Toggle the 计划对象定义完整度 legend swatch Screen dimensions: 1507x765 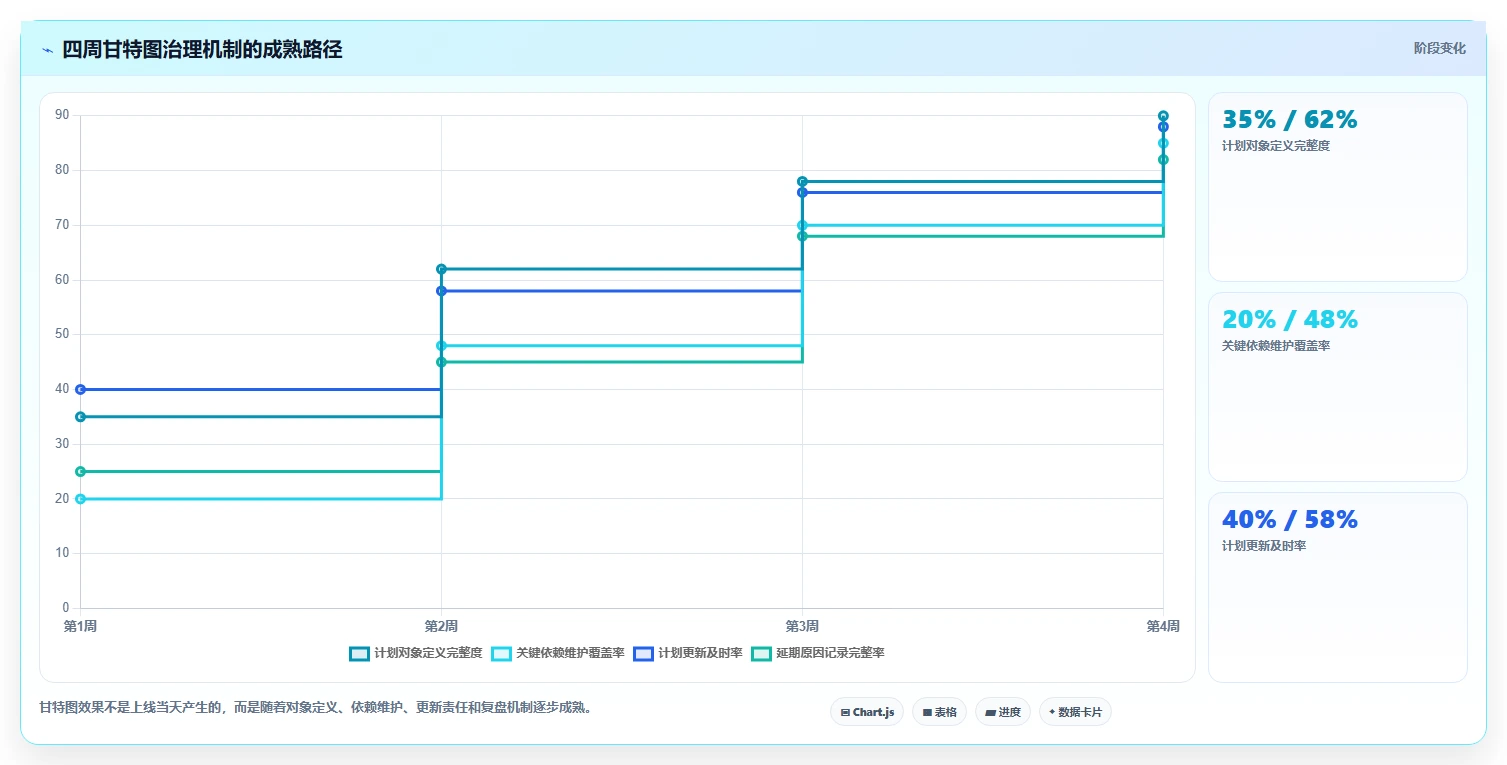pyautogui.click(x=359, y=653)
